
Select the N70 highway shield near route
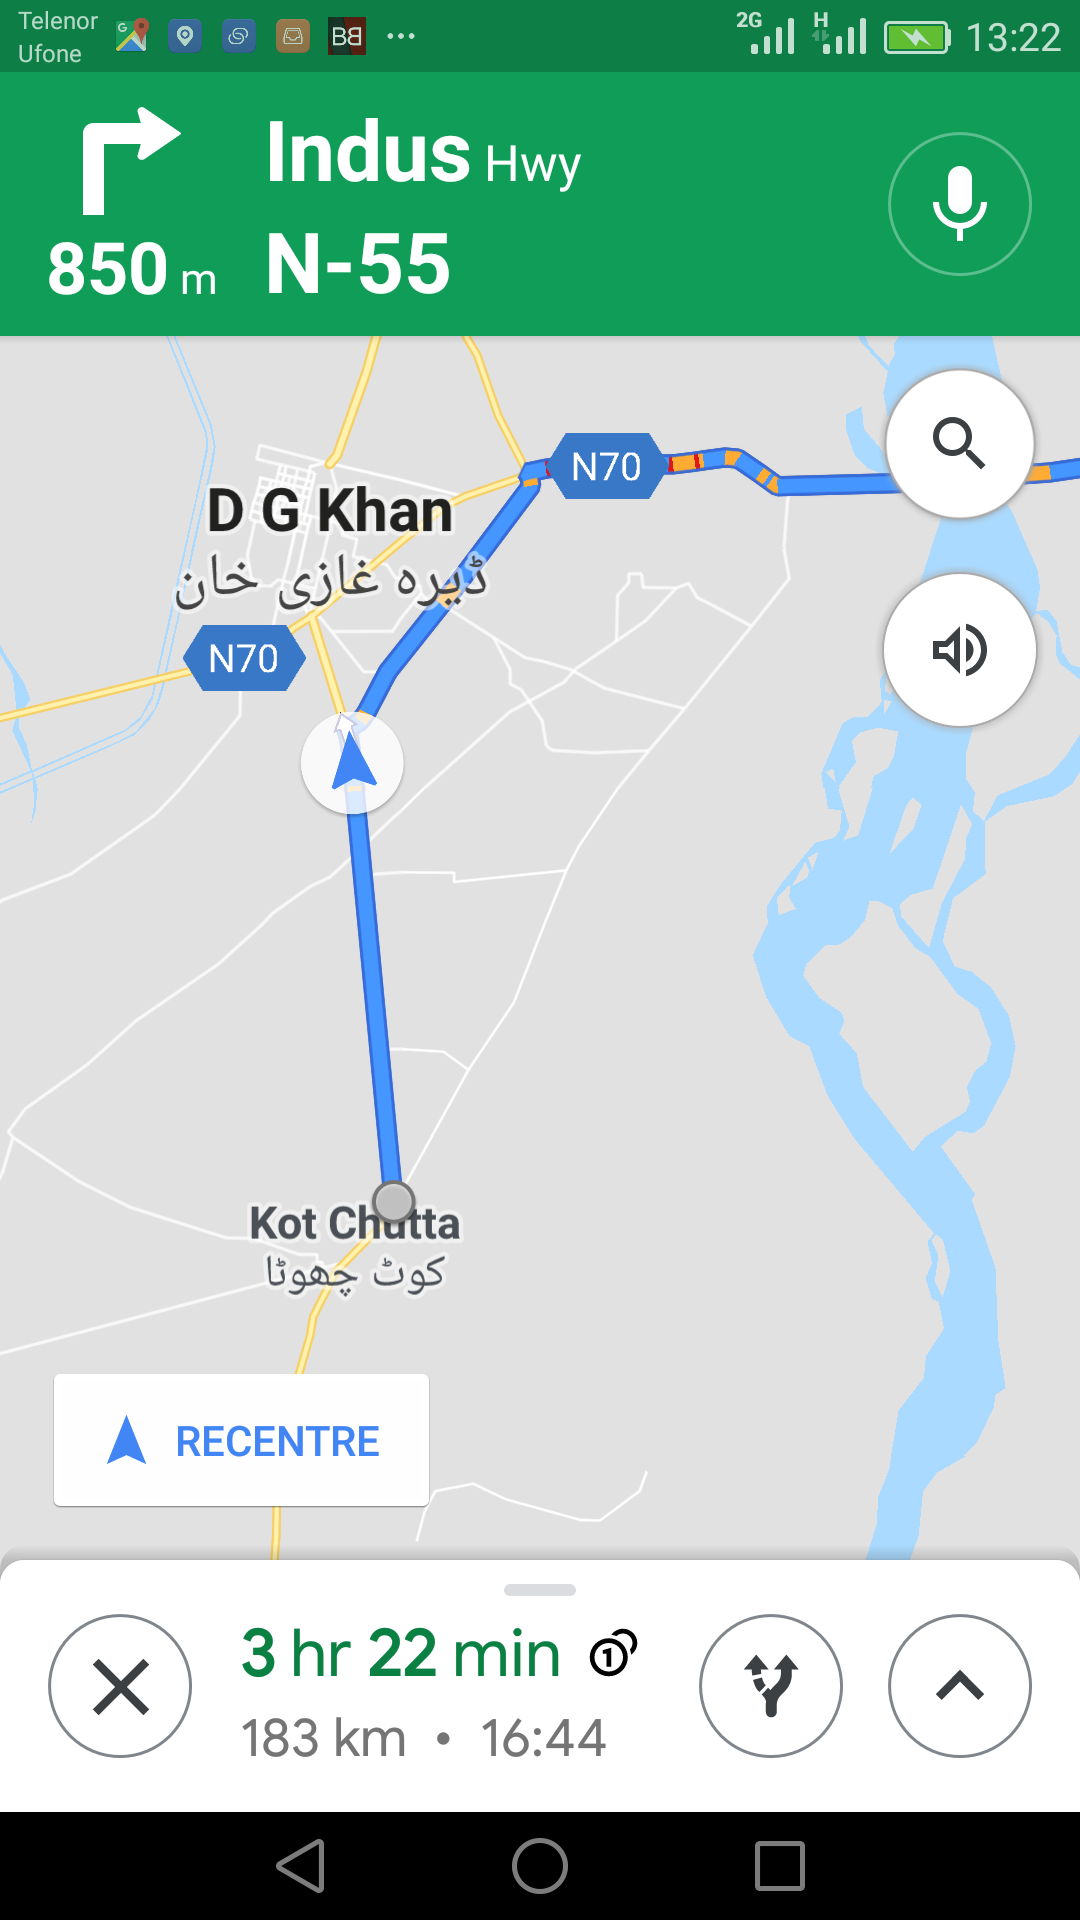click(606, 466)
